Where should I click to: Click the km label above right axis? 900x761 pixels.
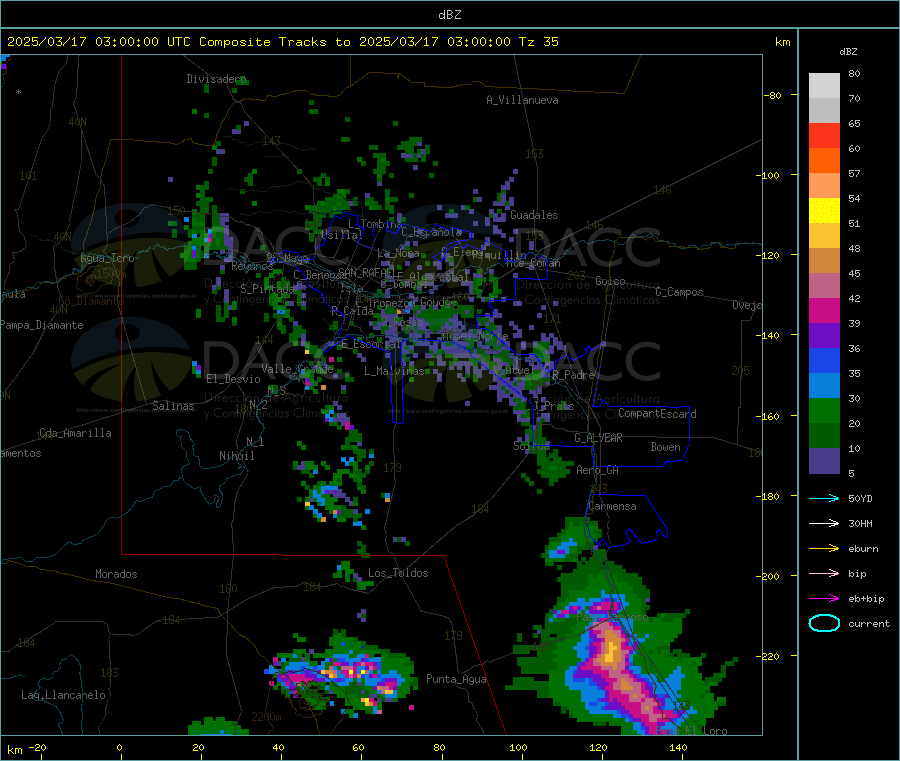[782, 42]
